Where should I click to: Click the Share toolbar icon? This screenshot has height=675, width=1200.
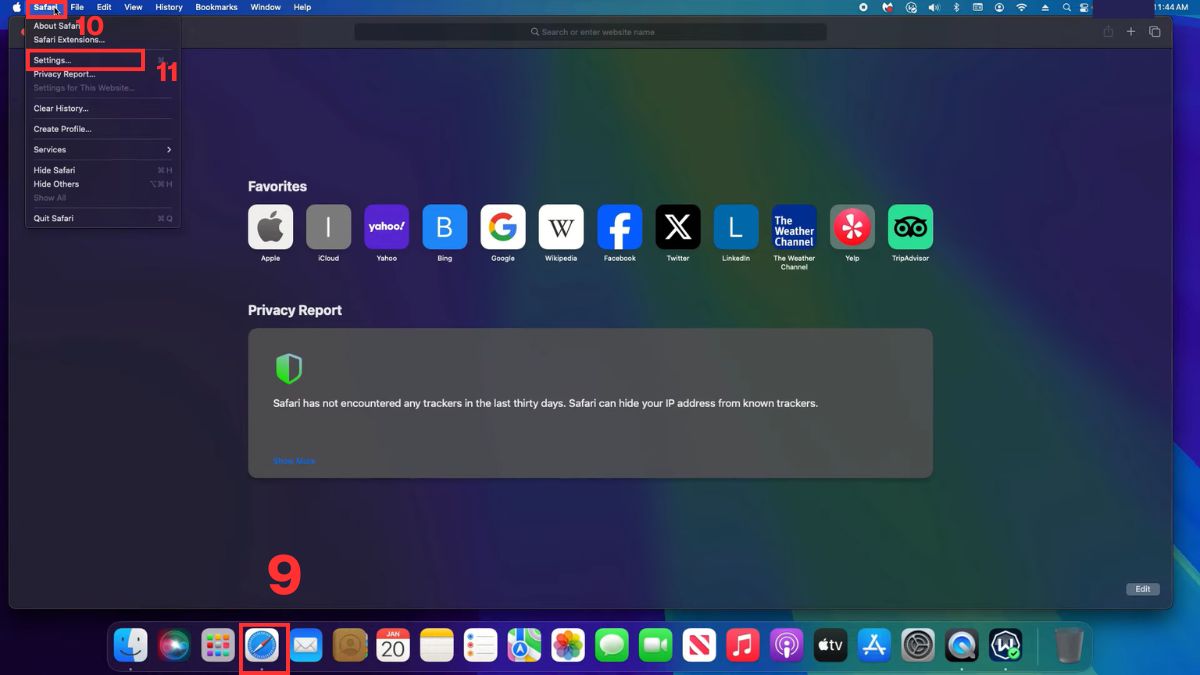[x=1108, y=32]
